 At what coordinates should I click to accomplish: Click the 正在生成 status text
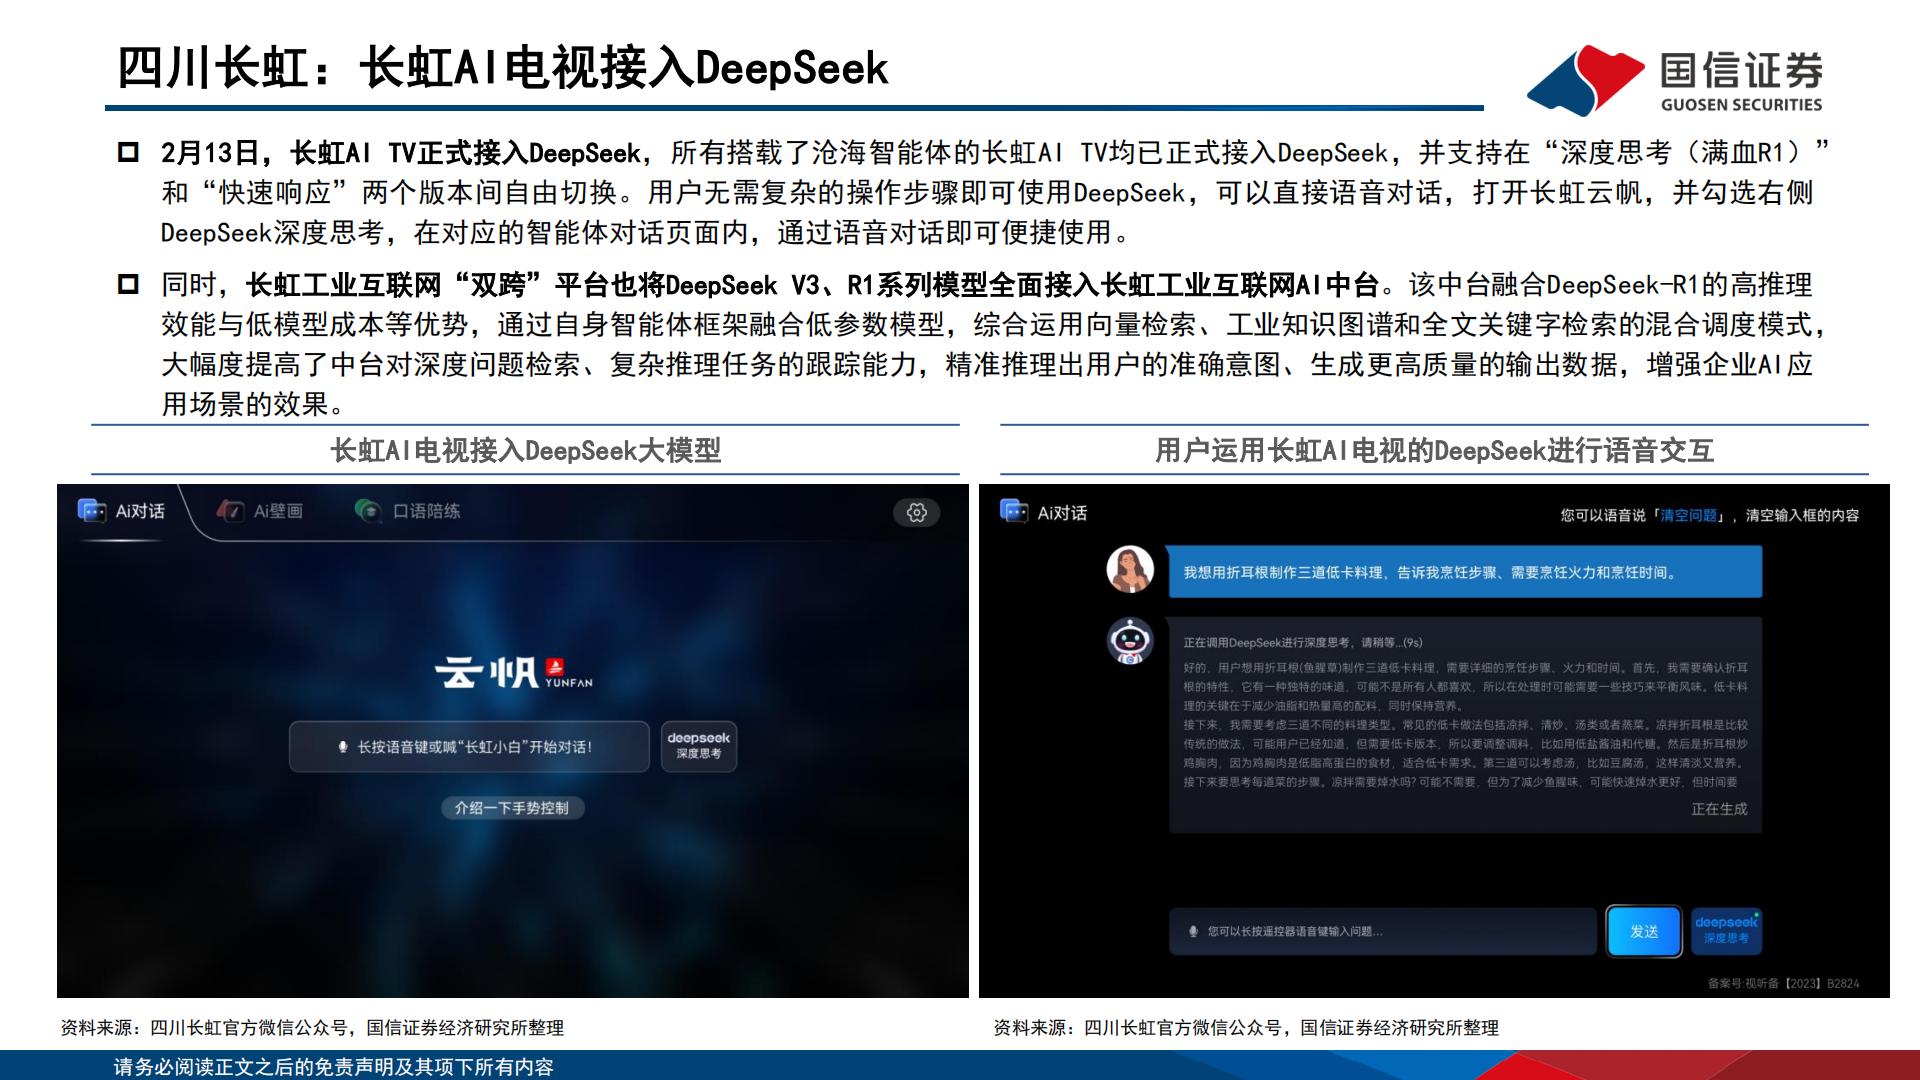pyautogui.click(x=1719, y=809)
